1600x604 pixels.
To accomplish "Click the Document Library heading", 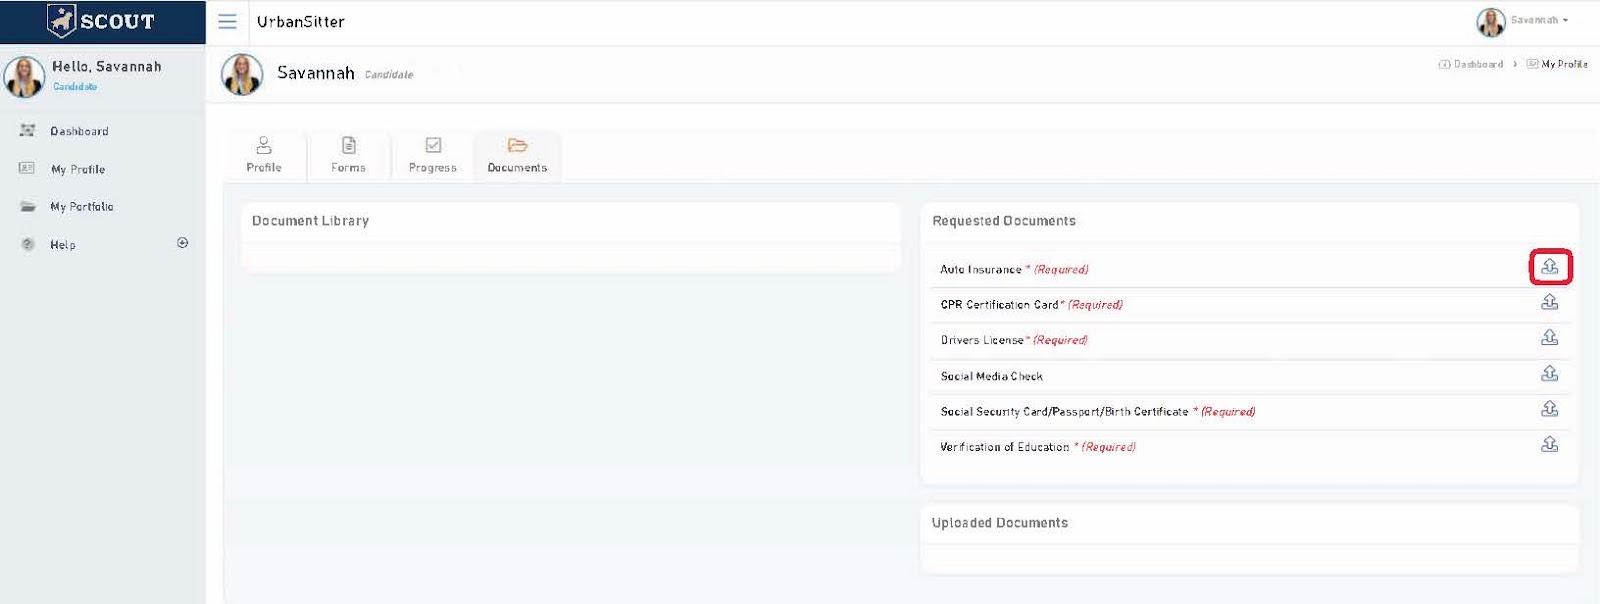I will coord(310,221).
